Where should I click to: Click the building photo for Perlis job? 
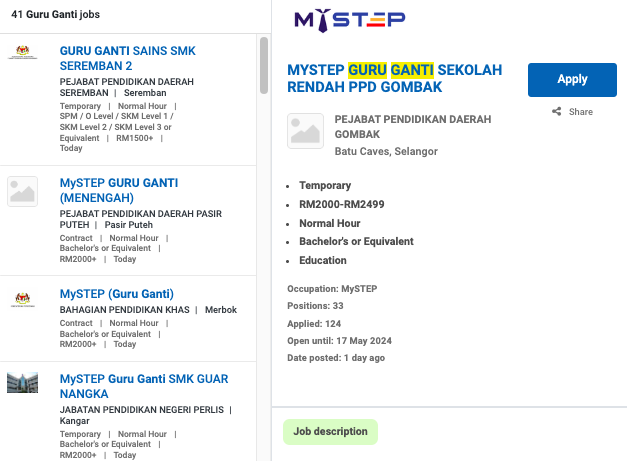click(22, 383)
